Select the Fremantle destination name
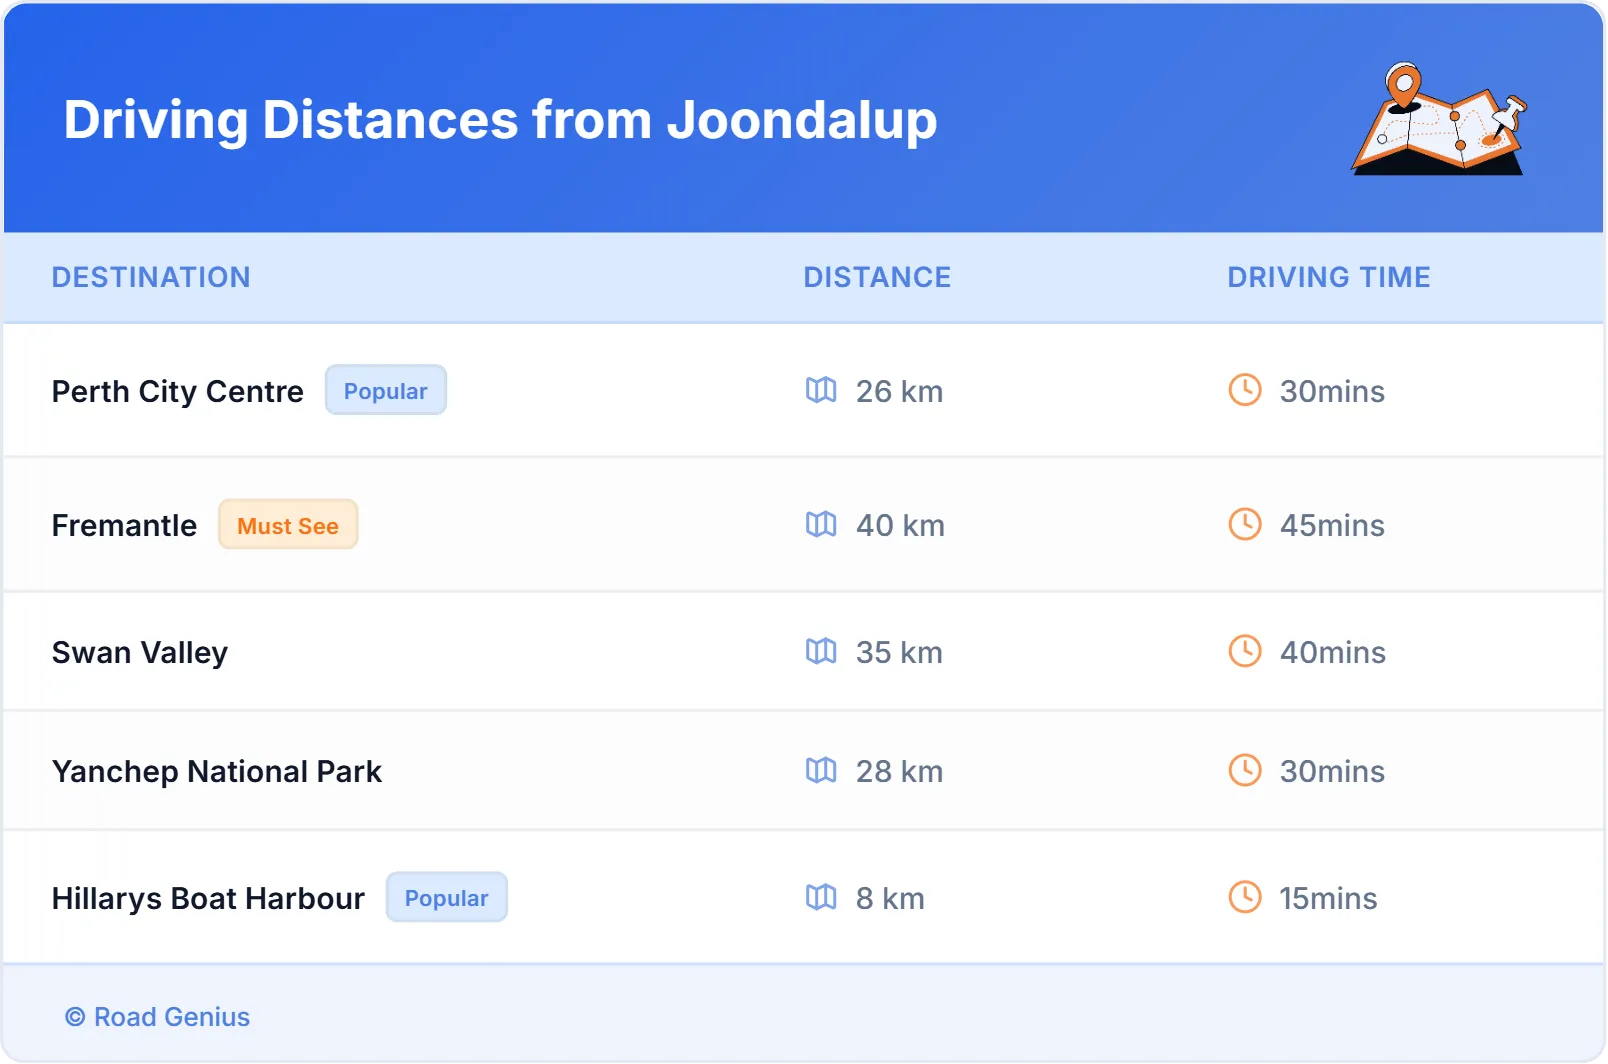The width and height of the screenshot is (1608, 1064). (x=125, y=525)
